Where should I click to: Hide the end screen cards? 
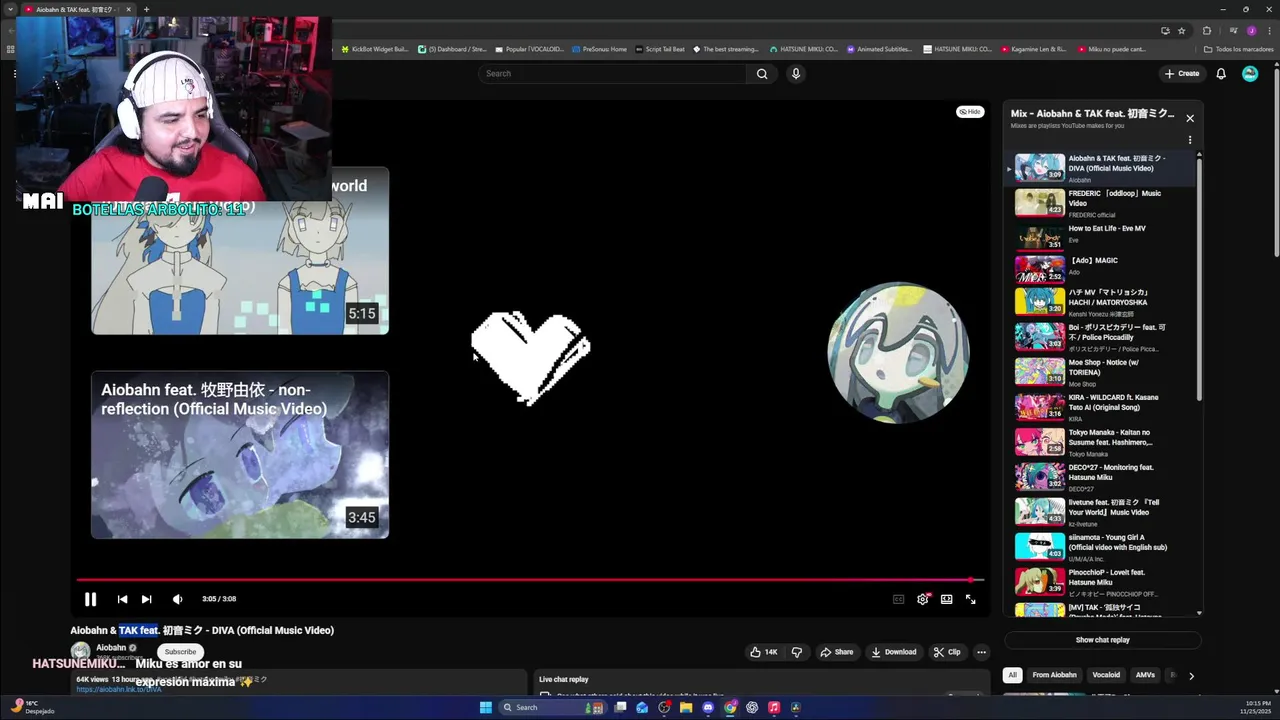[x=970, y=112]
